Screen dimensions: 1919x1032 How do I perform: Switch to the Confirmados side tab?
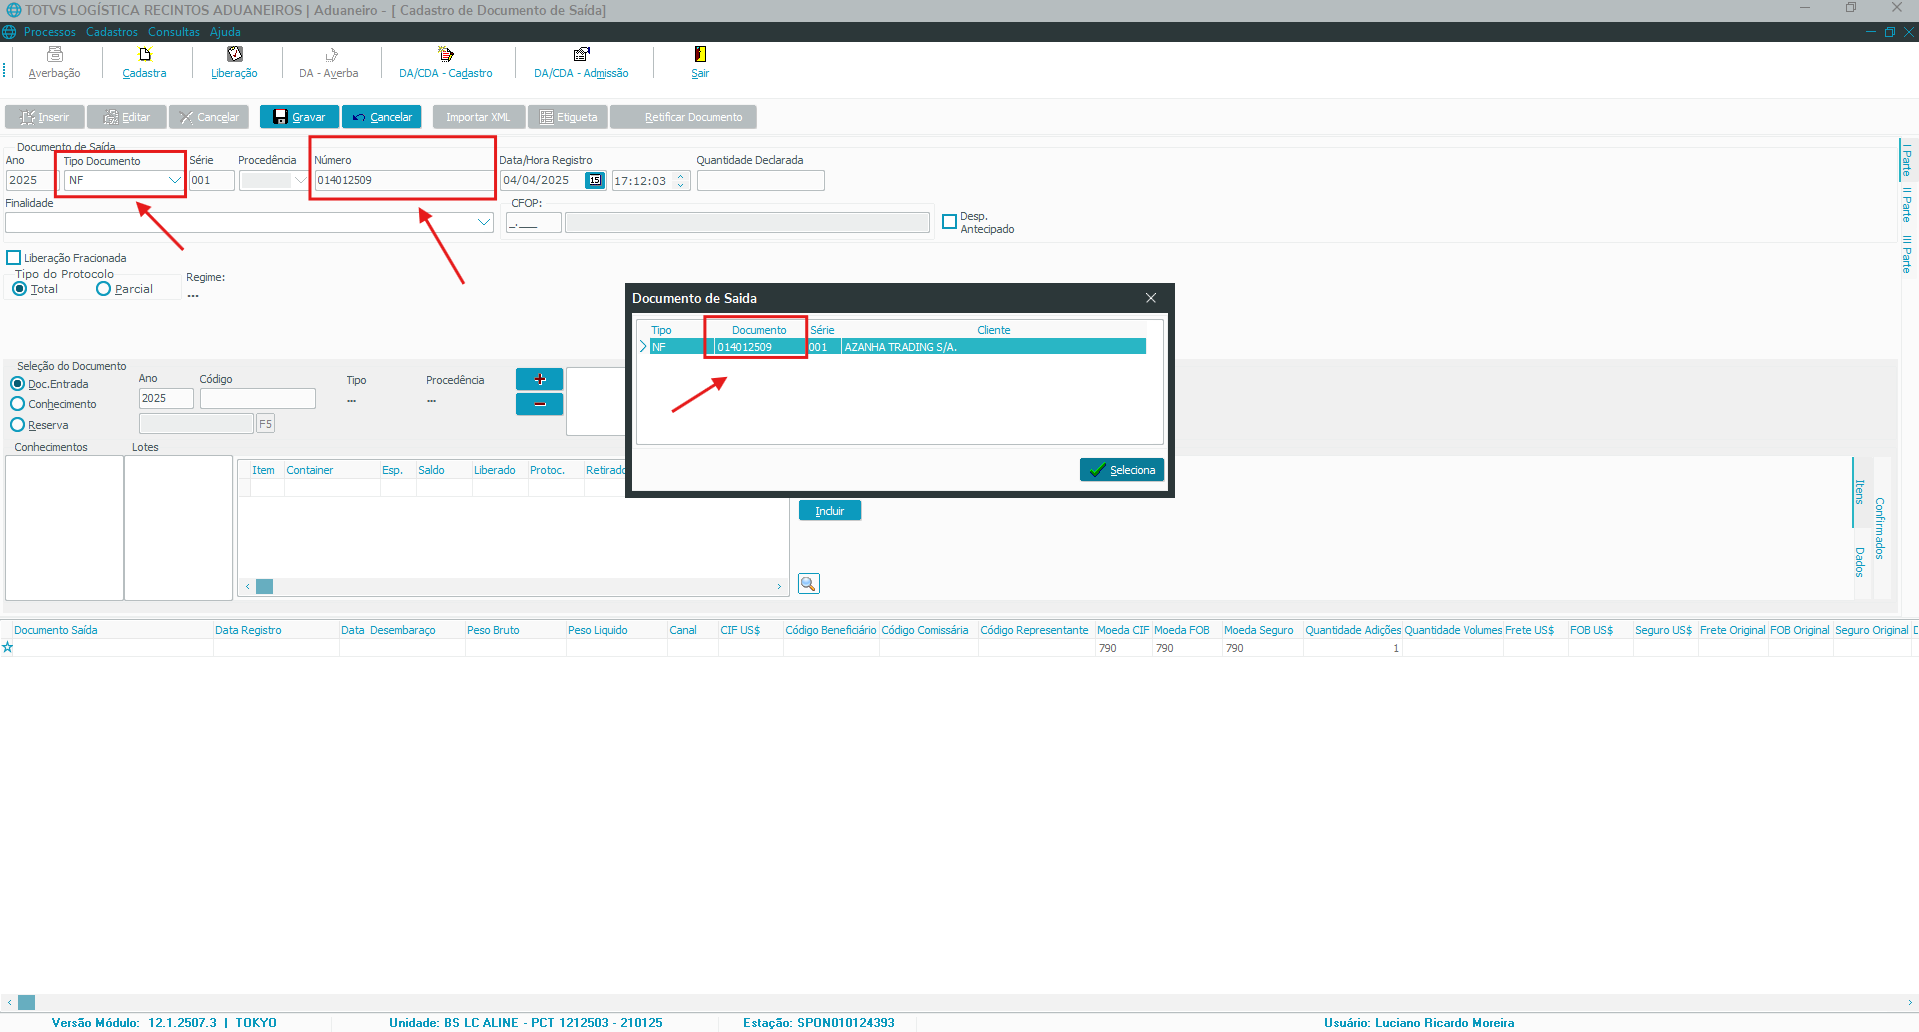point(1880,528)
